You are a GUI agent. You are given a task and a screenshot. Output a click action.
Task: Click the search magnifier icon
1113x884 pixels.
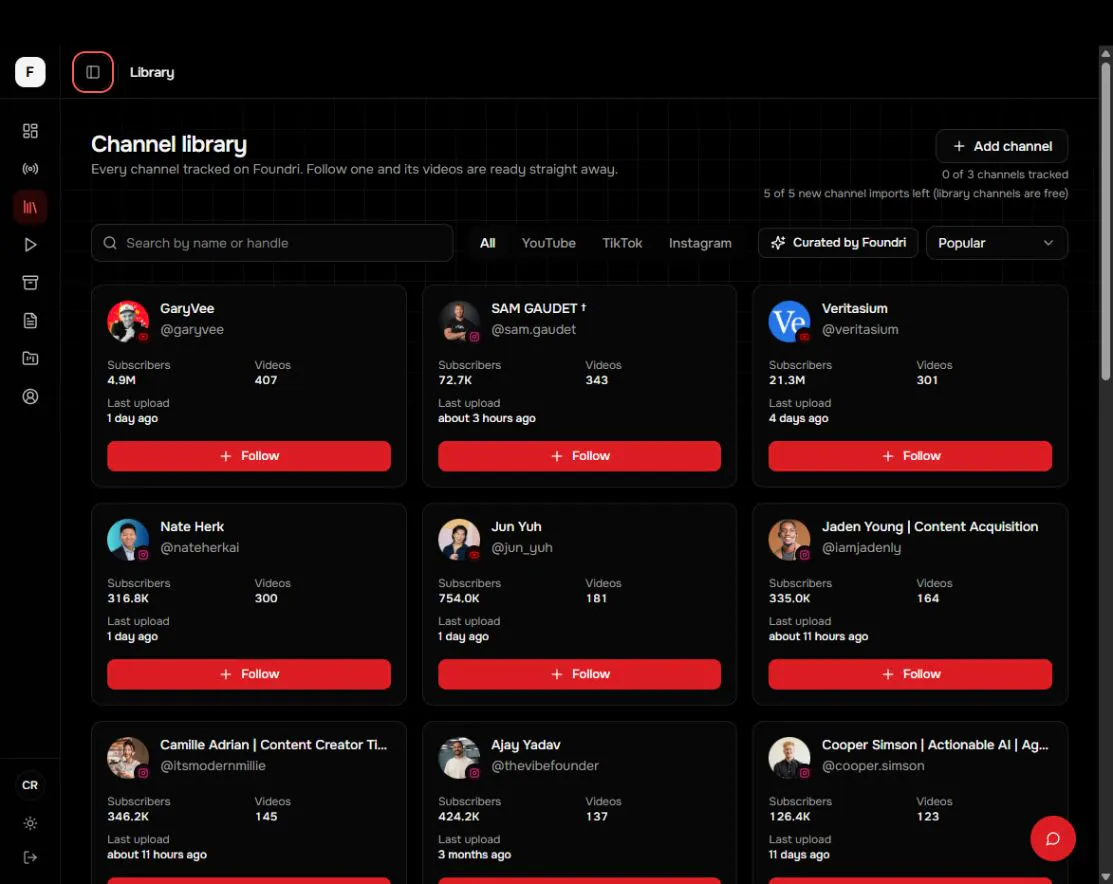[x=110, y=243]
